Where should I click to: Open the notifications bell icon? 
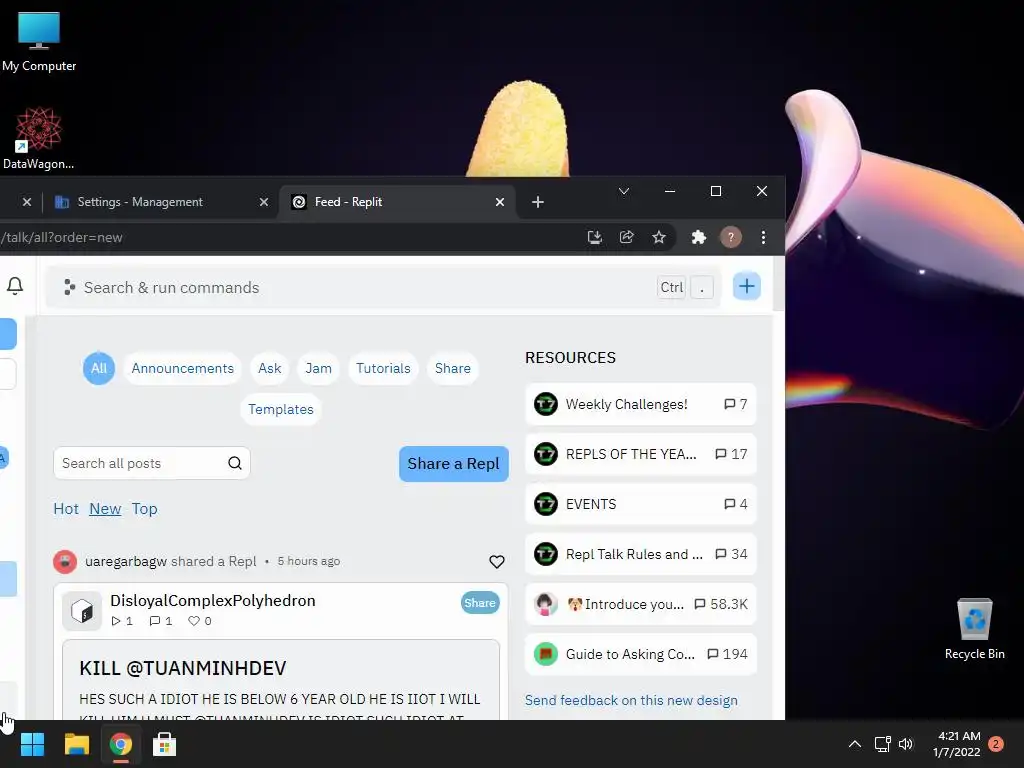point(15,286)
